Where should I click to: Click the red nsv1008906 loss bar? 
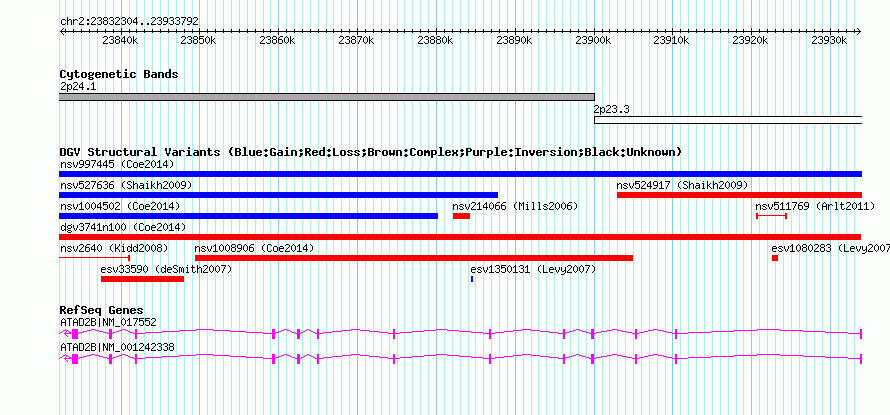pyautogui.click(x=414, y=258)
